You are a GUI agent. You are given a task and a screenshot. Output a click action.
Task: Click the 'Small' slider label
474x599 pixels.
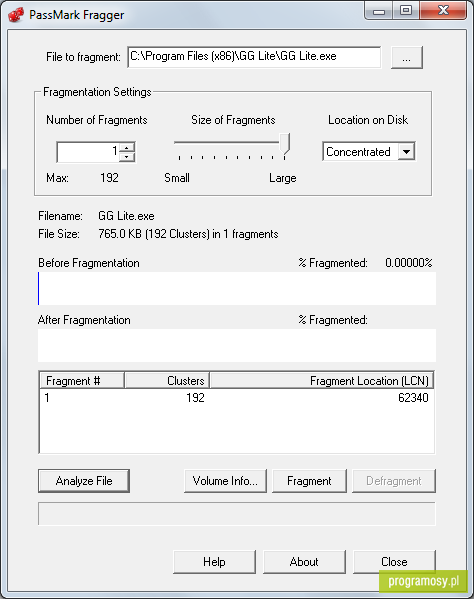pos(177,178)
